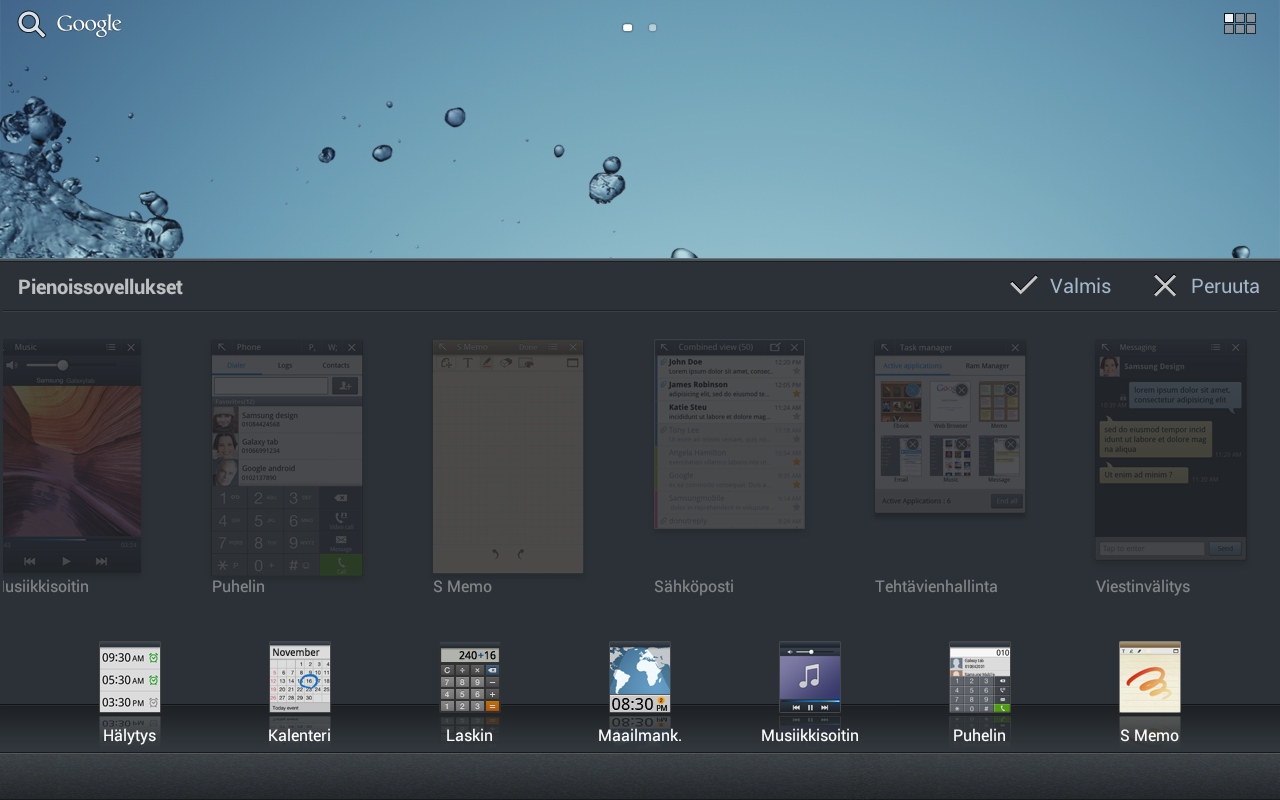This screenshot has width=1280, height=800.
Task: Confirm with the Valmis button
Action: (x=1061, y=286)
